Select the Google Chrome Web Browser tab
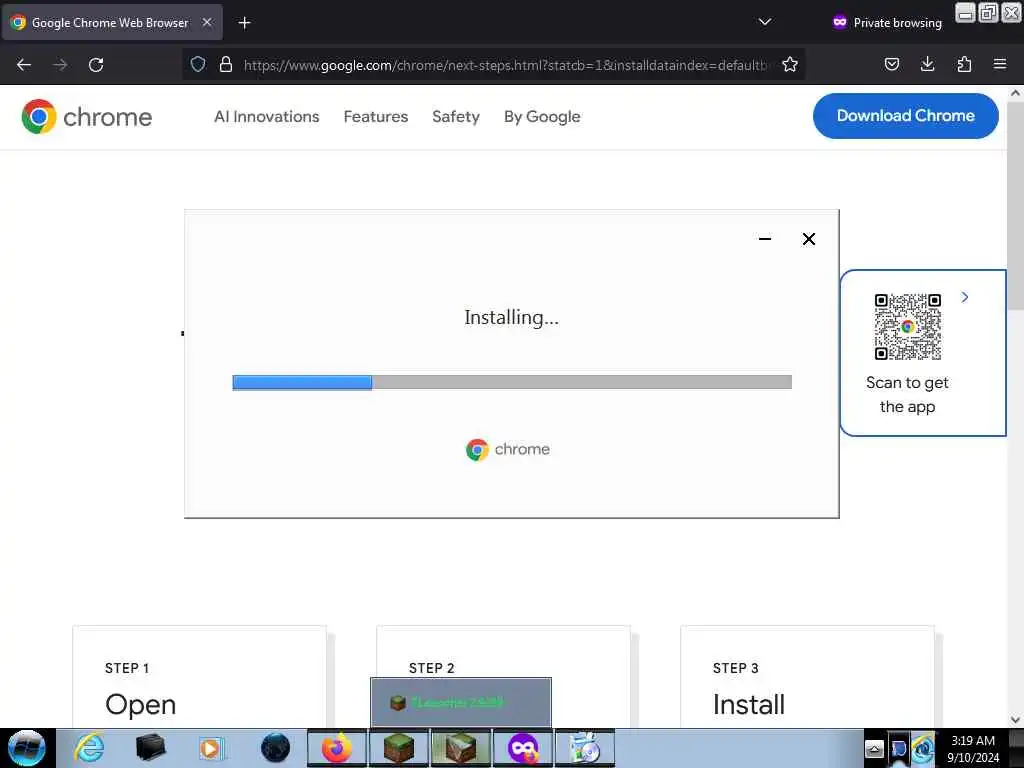Screen dimensions: 1024x768 pos(112,22)
